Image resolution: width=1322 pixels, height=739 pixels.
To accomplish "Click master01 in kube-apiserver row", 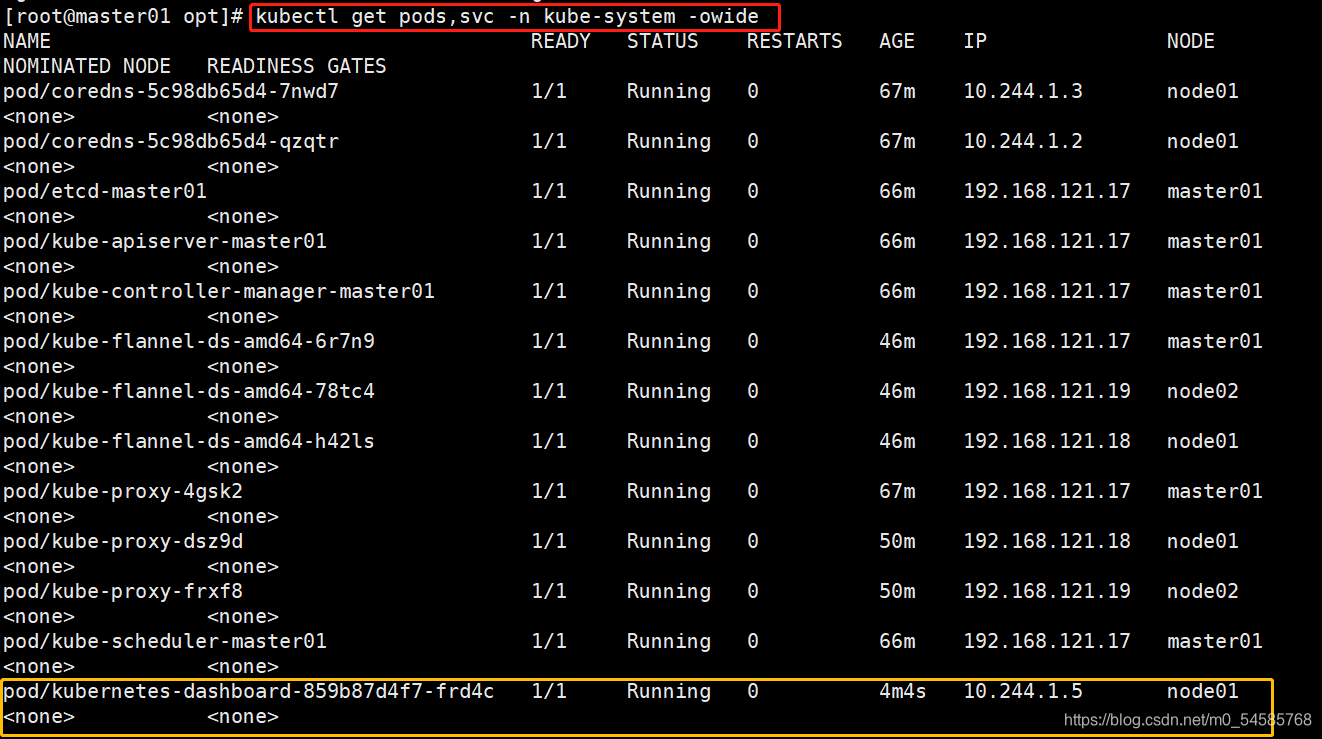I will coord(1215,241).
